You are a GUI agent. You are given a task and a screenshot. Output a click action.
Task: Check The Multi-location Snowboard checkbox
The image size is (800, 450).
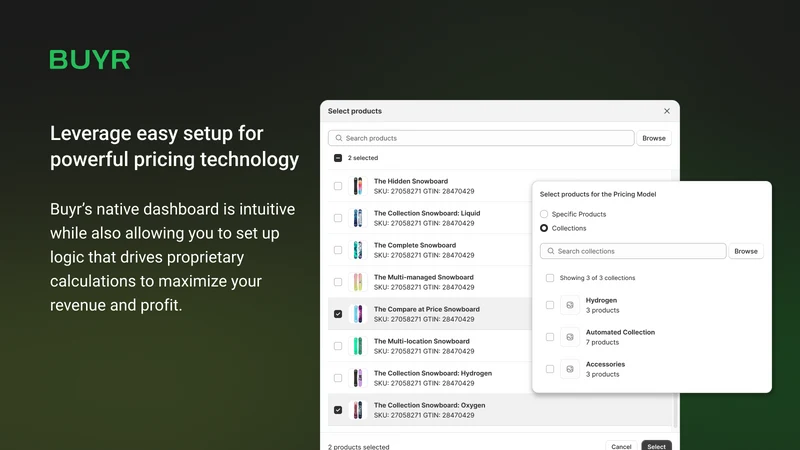click(338, 346)
